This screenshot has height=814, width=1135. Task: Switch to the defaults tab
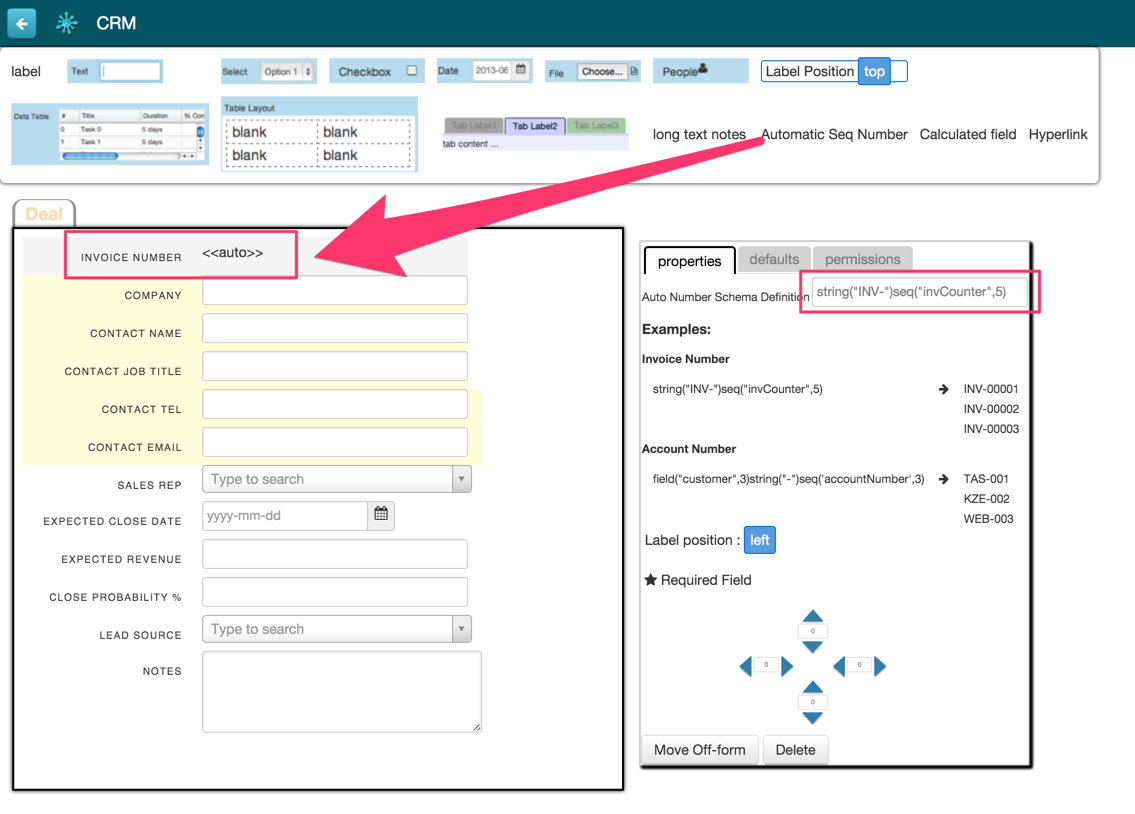click(x=774, y=258)
